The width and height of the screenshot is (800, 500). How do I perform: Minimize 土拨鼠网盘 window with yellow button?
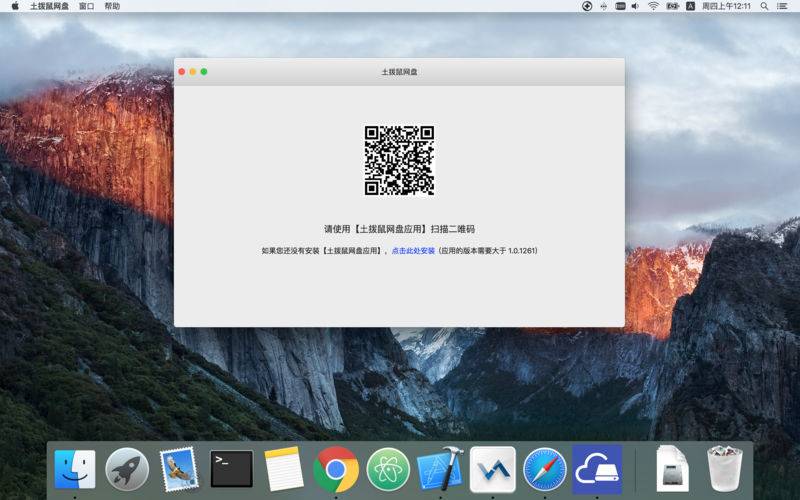[193, 71]
